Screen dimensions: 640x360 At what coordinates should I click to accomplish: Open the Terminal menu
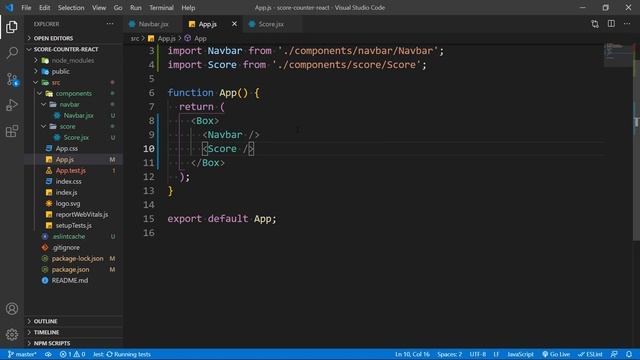161,8
